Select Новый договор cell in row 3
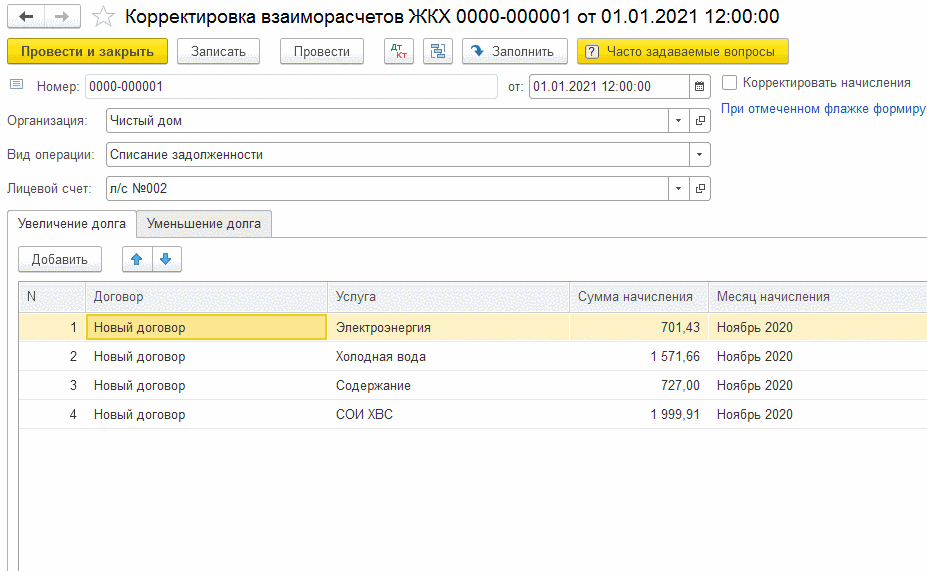Image resolution: width=927 pixels, height=571 pixels. tap(207, 385)
